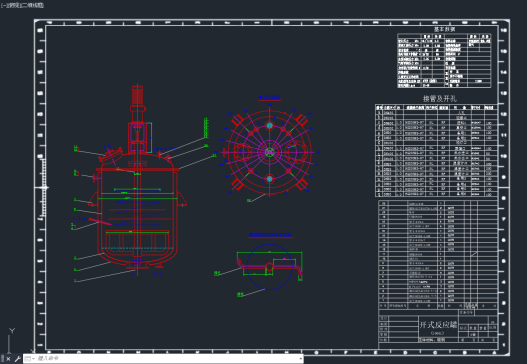
Task: Open the viewport controls label at top-left
Action: click(x=22, y=5)
